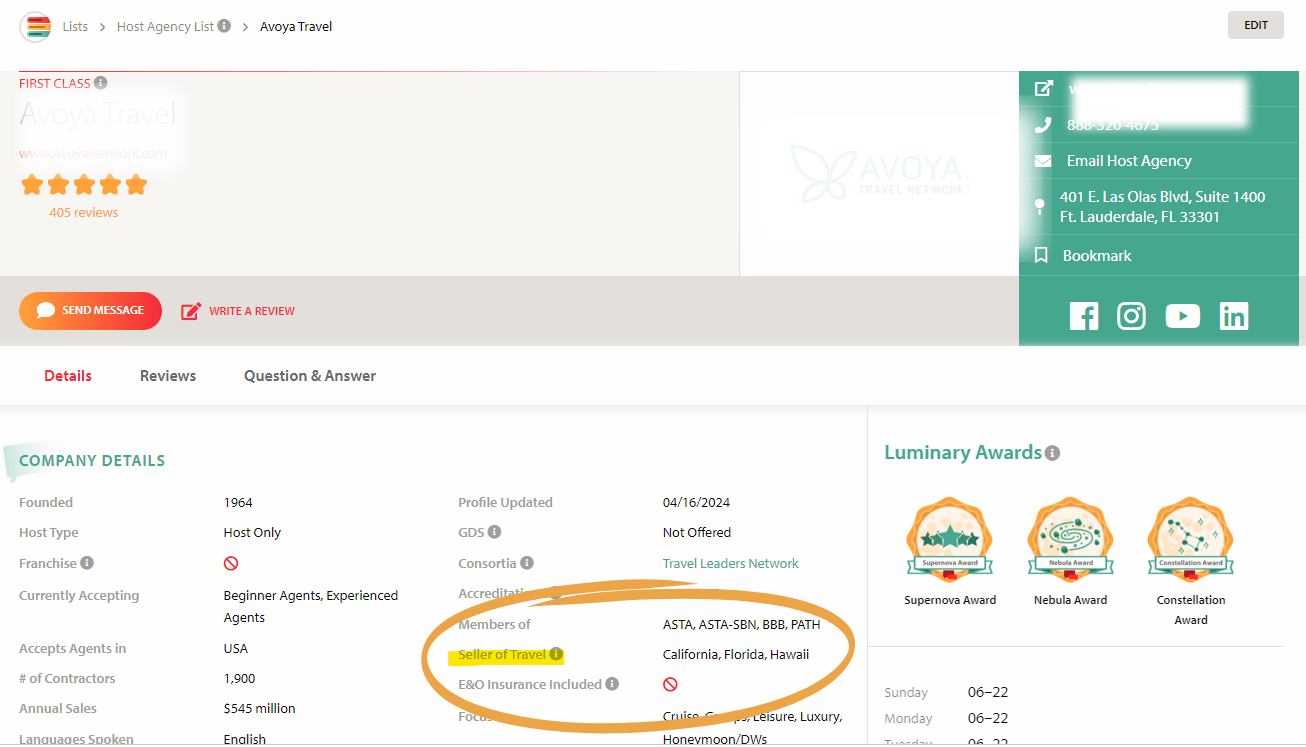Open the Facebook page icon
This screenshot has height=747, width=1306.
(1084, 316)
